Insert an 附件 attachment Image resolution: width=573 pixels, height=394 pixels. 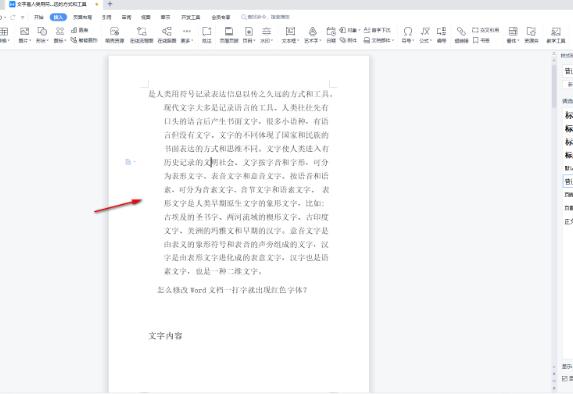[348, 40]
